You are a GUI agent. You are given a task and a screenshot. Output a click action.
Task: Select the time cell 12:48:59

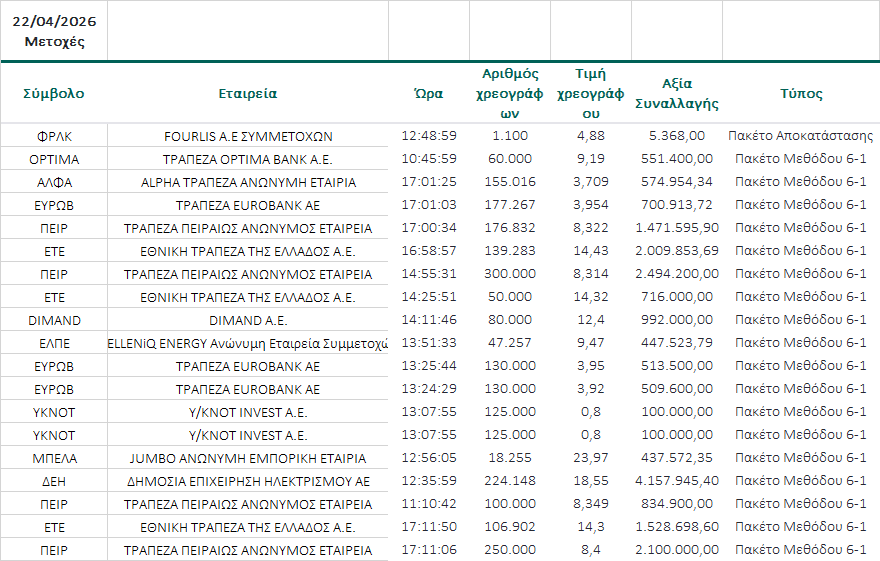(x=429, y=136)
